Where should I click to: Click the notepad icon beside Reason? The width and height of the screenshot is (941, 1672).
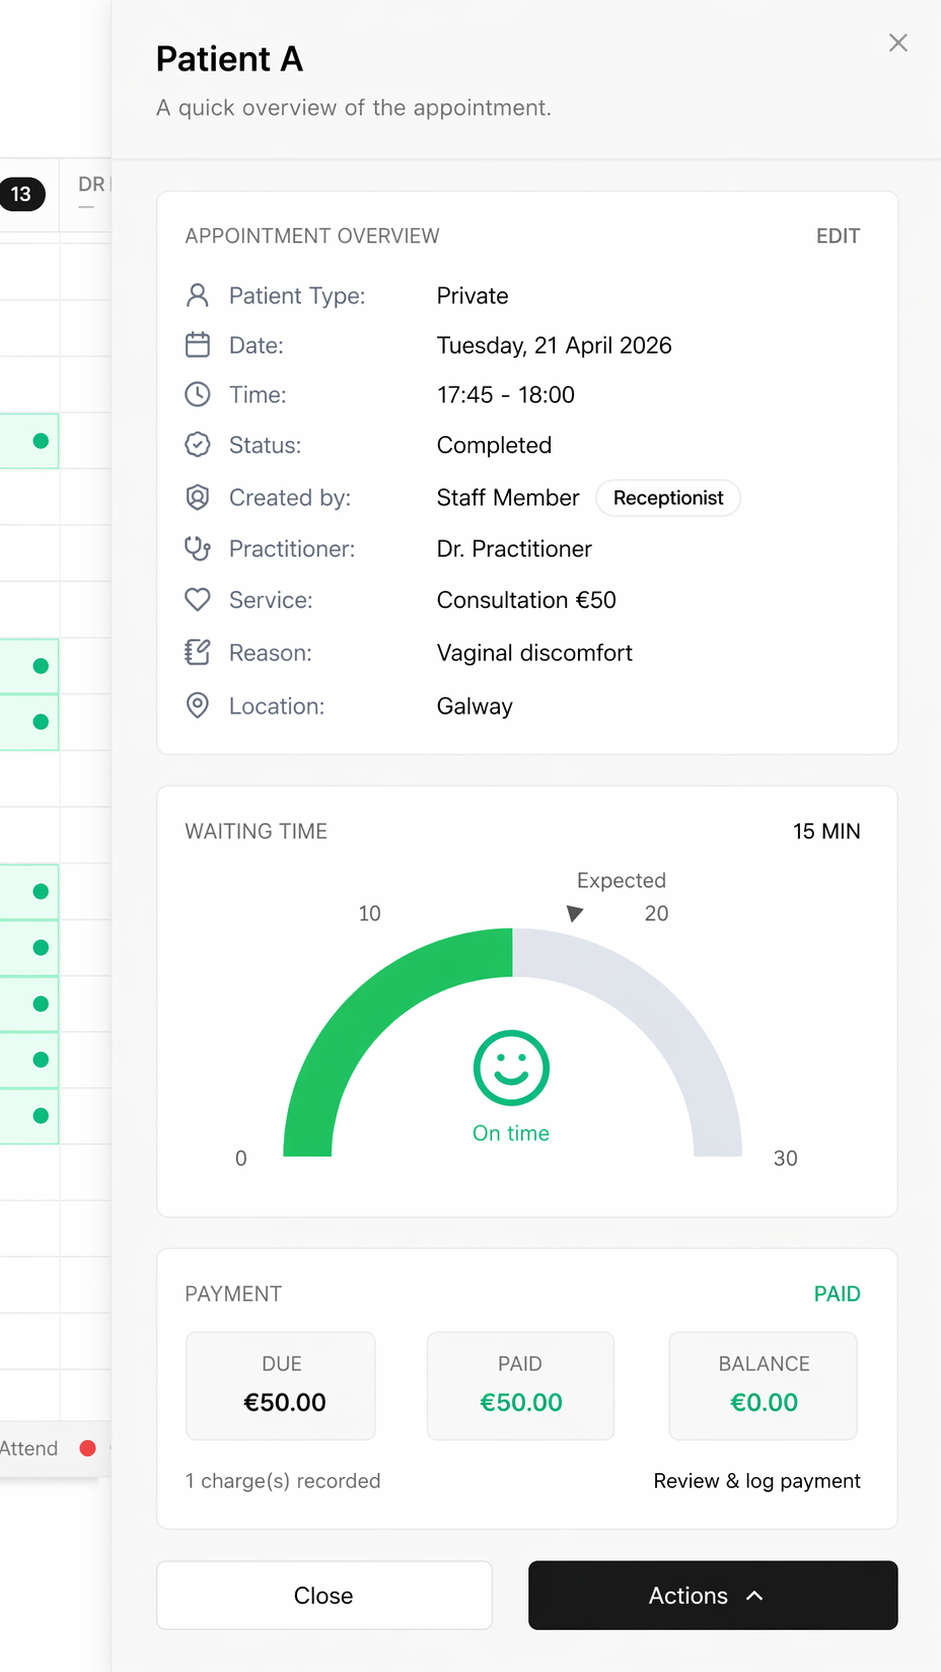(x=198, y=652)
